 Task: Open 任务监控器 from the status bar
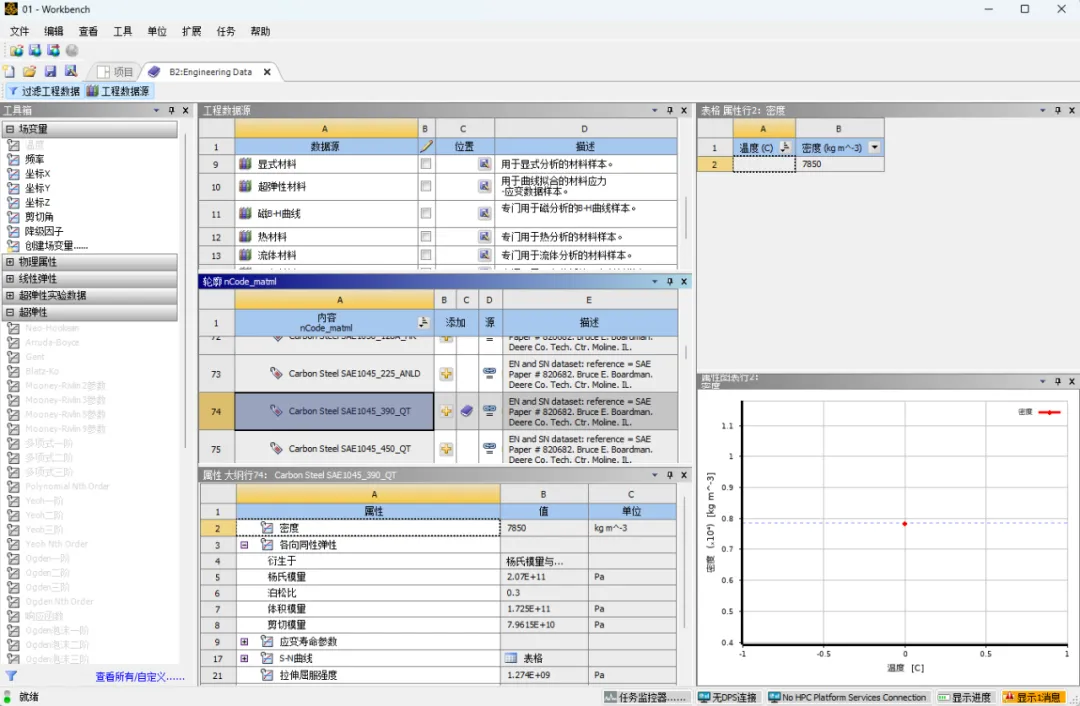[x=646, y=698]
